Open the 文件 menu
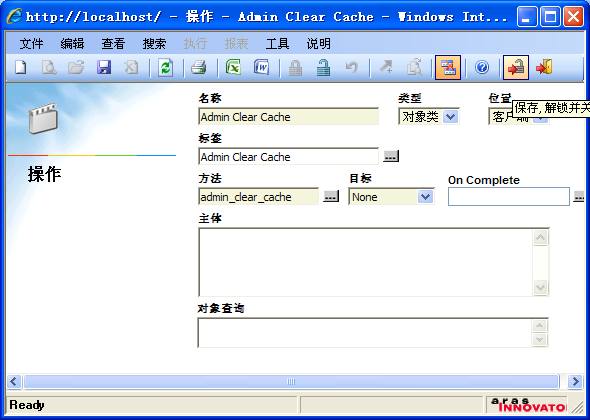Viewport: 590px width, 420px height. click(31, 44)
